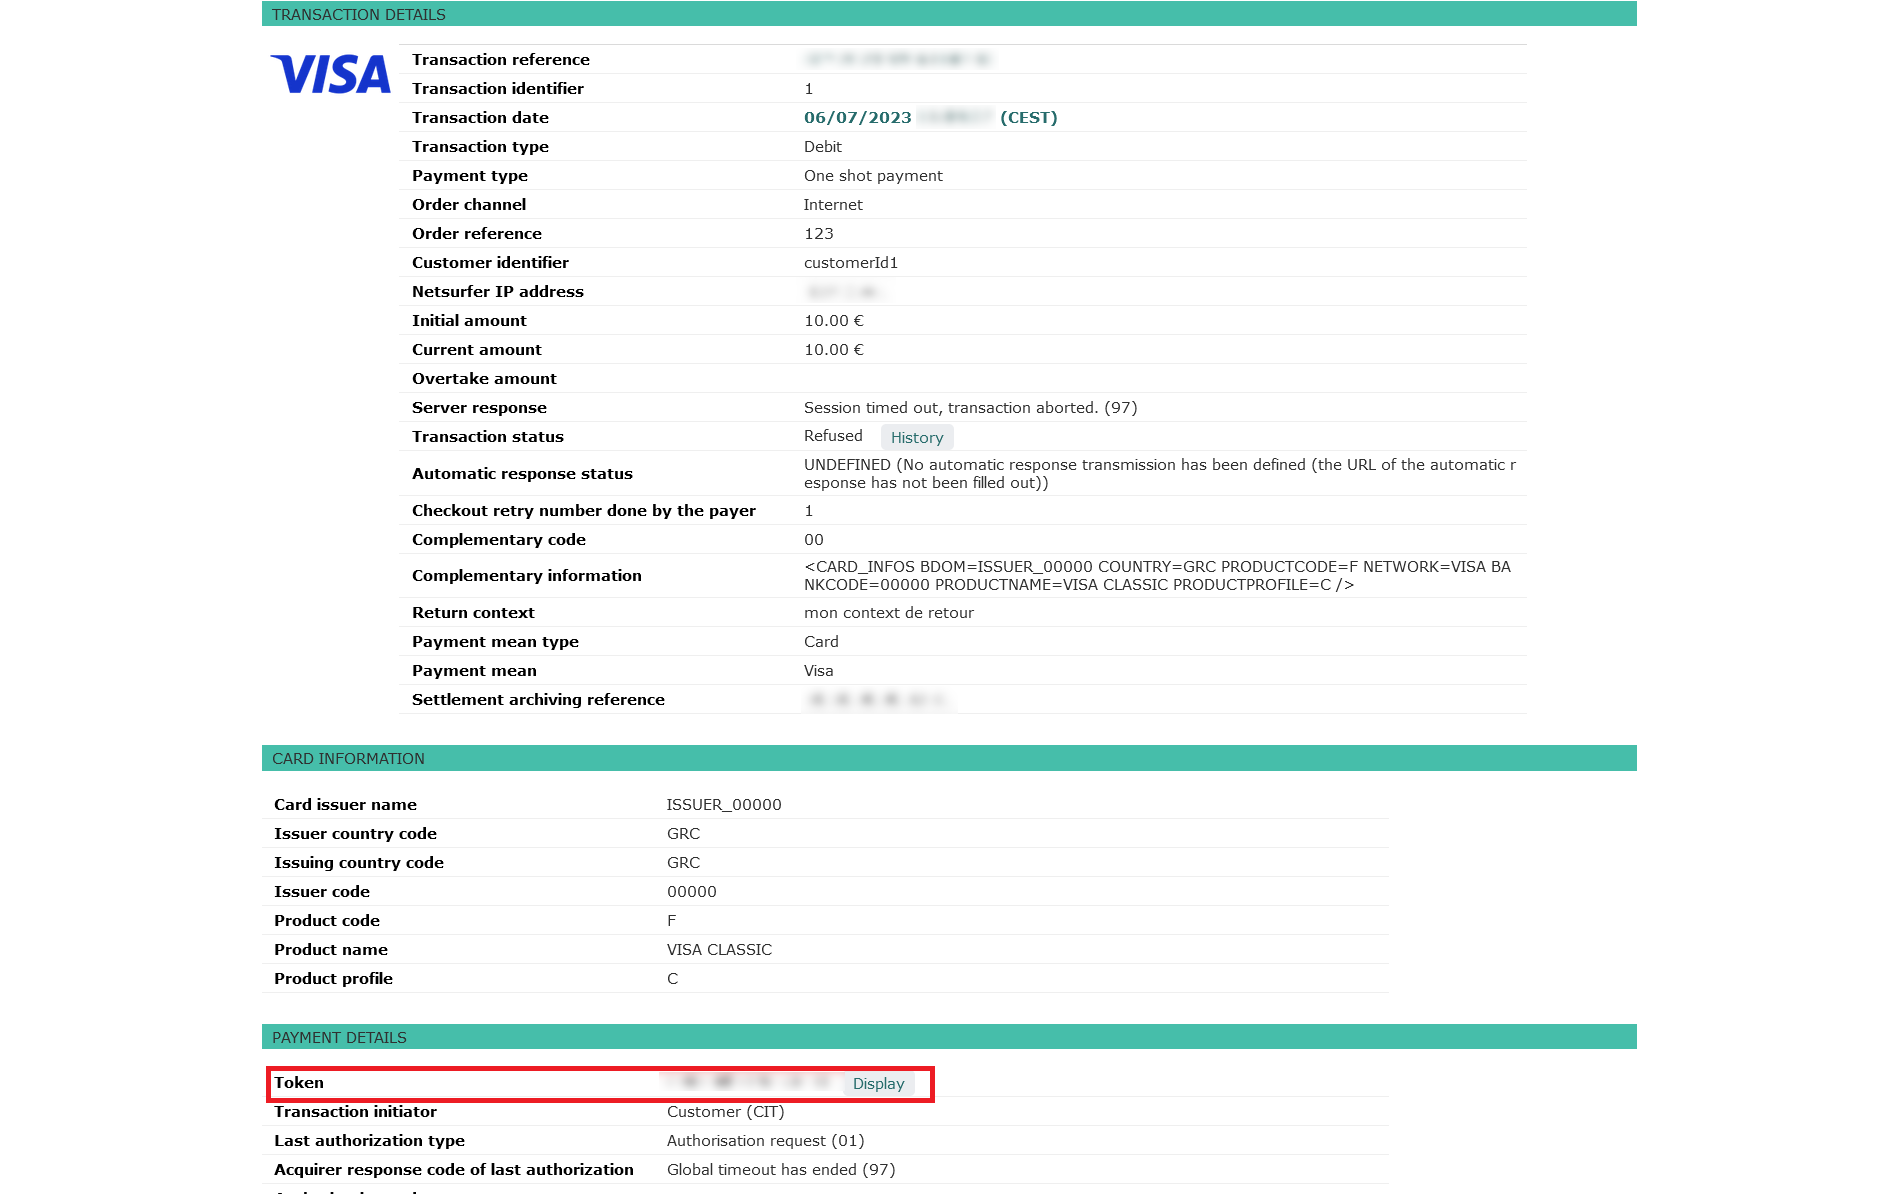1898x1194 pixels.
Task: Click the CARD_INFOS complementary information text
Action: [x=1157, y=576]
